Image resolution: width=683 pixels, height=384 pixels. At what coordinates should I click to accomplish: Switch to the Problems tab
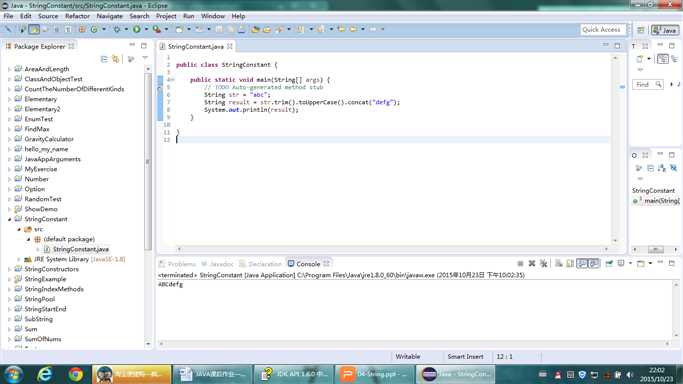click(177, 264)
